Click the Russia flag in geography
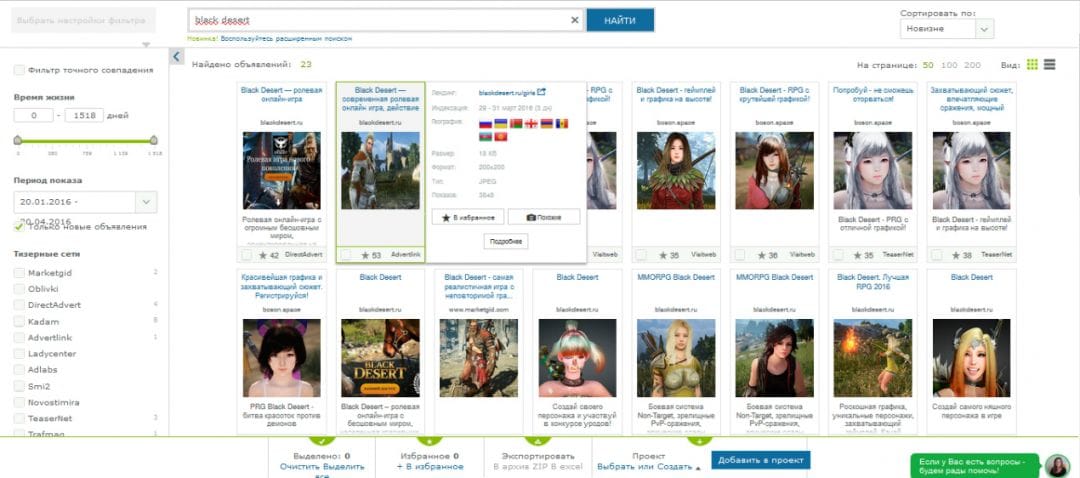 (485, 123)
